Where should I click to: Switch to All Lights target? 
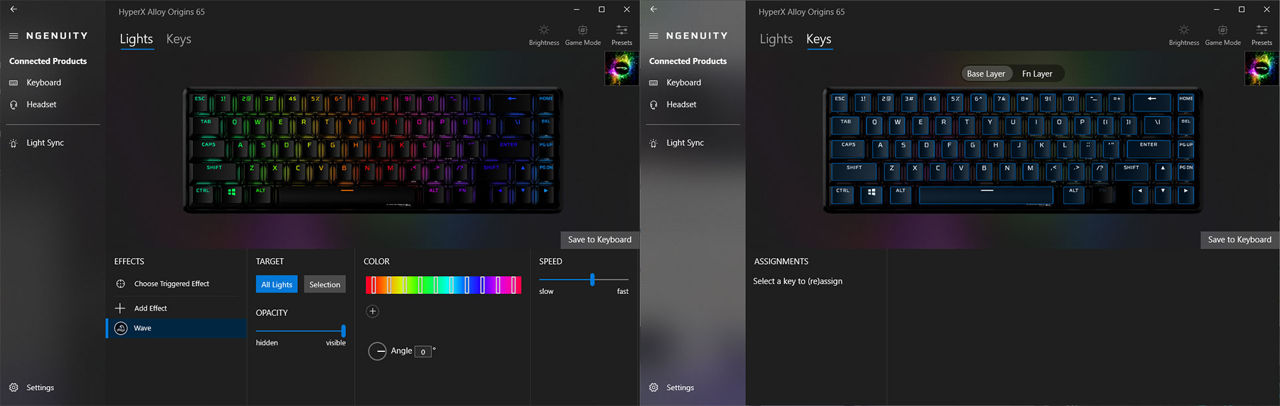click(276, 285)
